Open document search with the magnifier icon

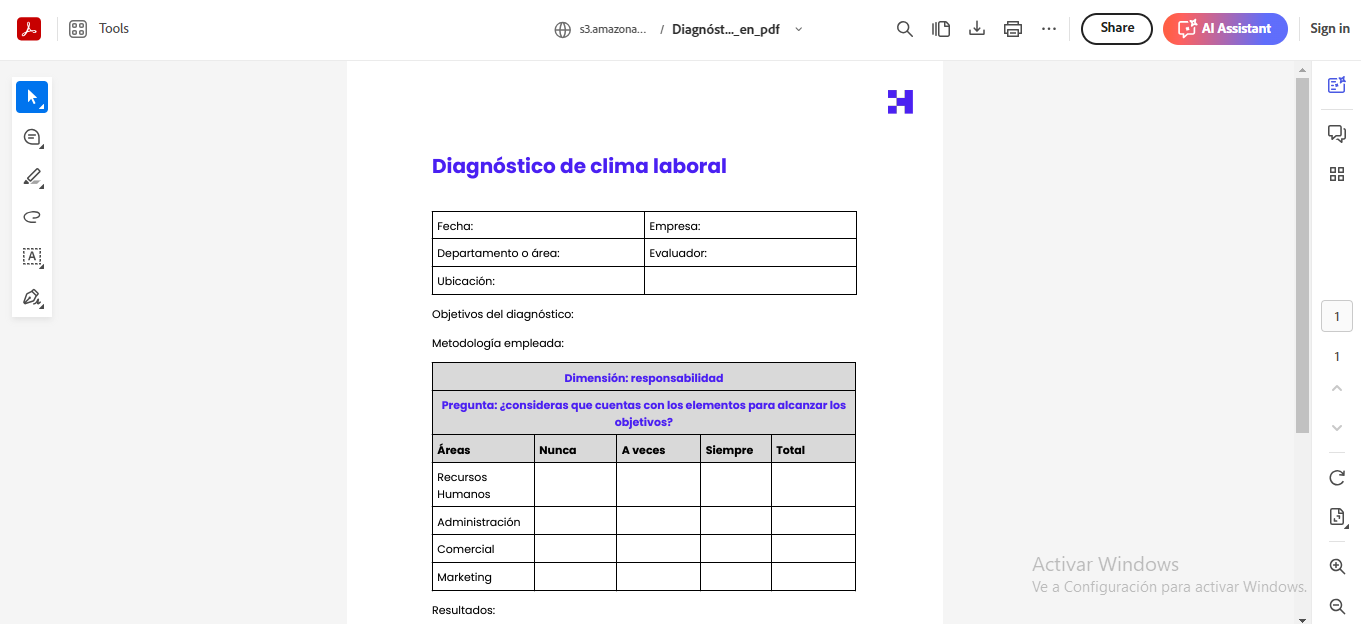pos(904,29)
